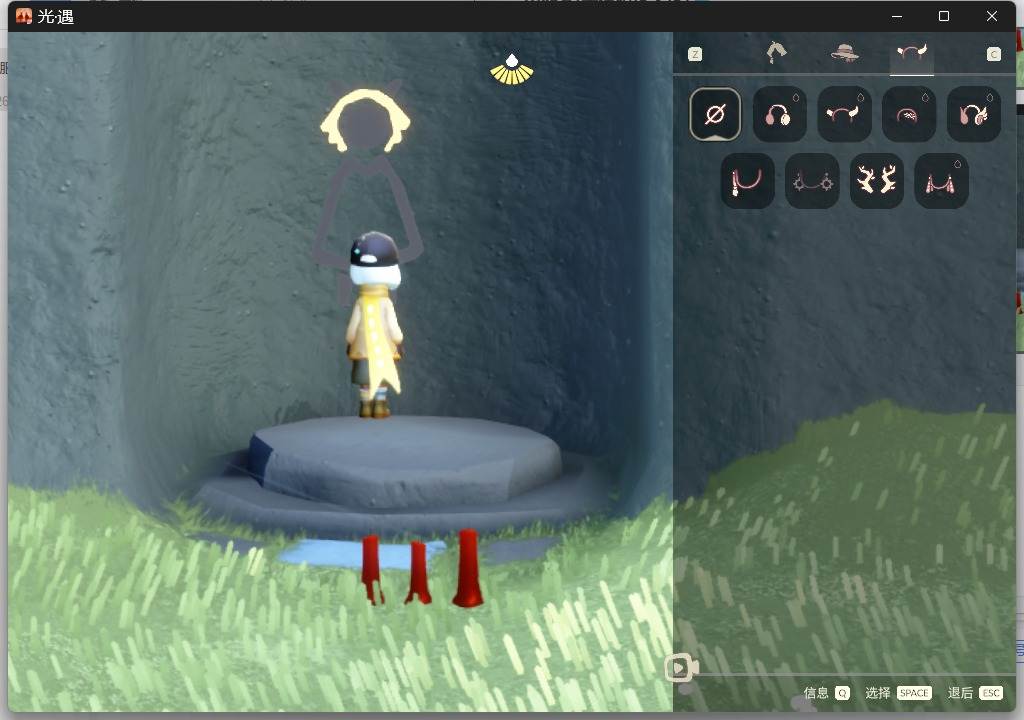Screen dimensions: 1024x720
Task: Click the player character on the pedestal
Action: (375, 325)
